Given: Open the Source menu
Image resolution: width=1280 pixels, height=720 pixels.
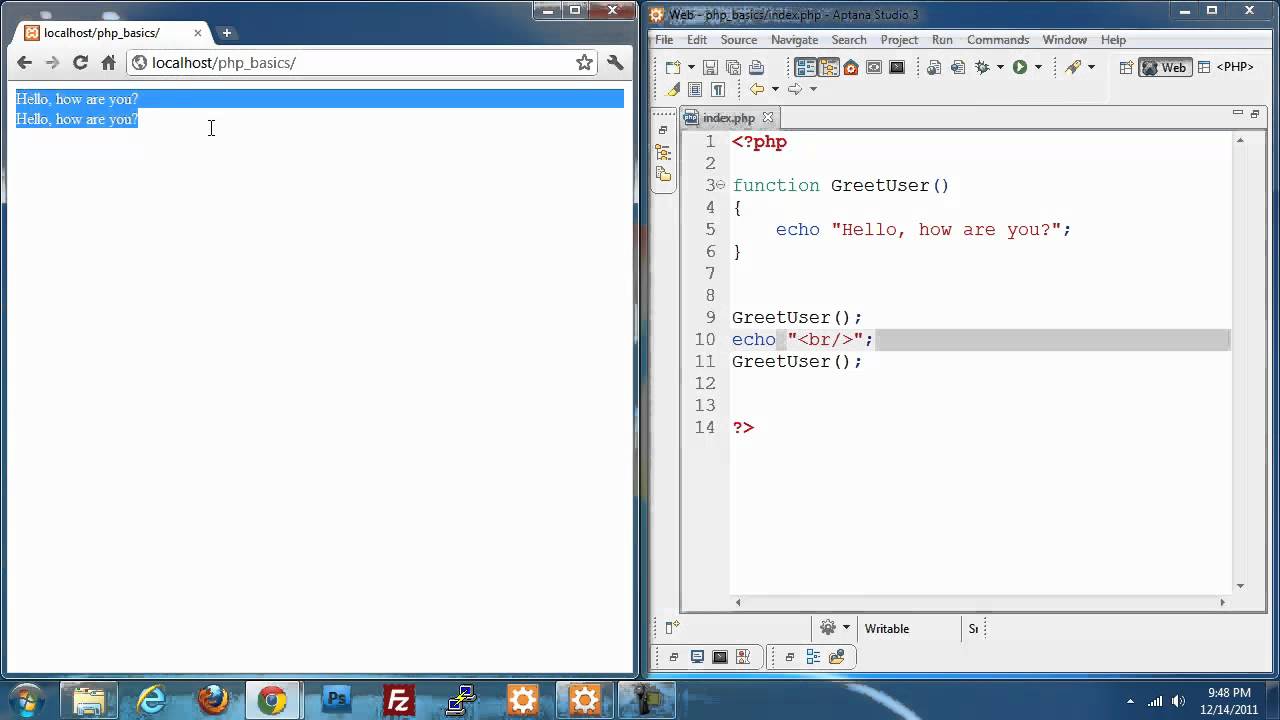Looking at the screenshot, I should click(x=739, y=40).
